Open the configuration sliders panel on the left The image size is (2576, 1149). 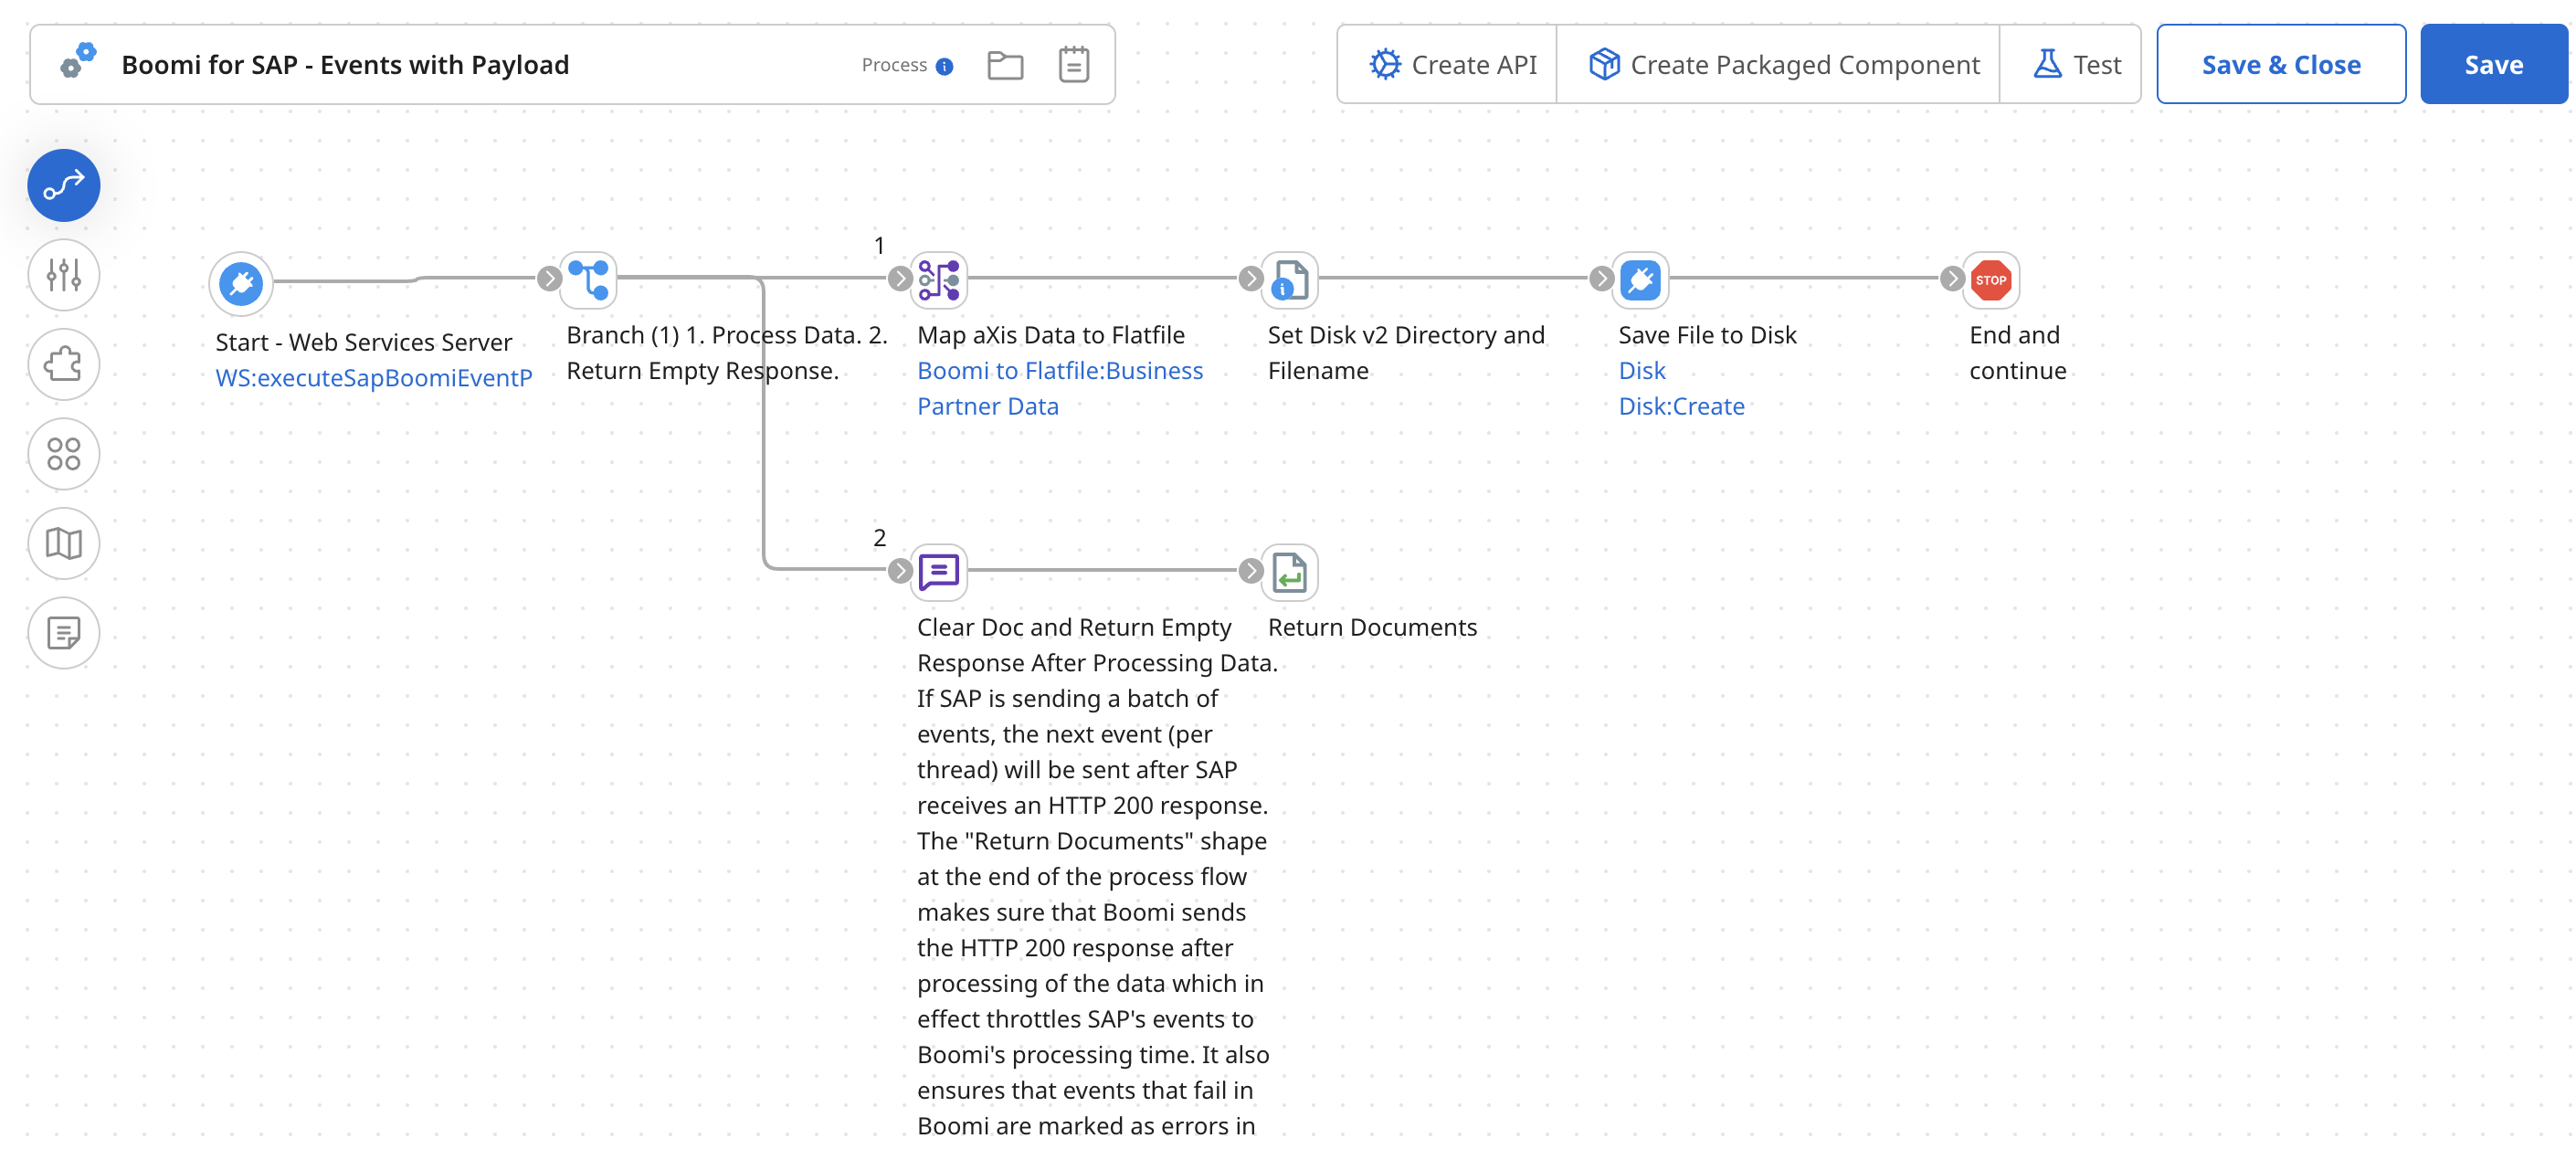[63, 274]
